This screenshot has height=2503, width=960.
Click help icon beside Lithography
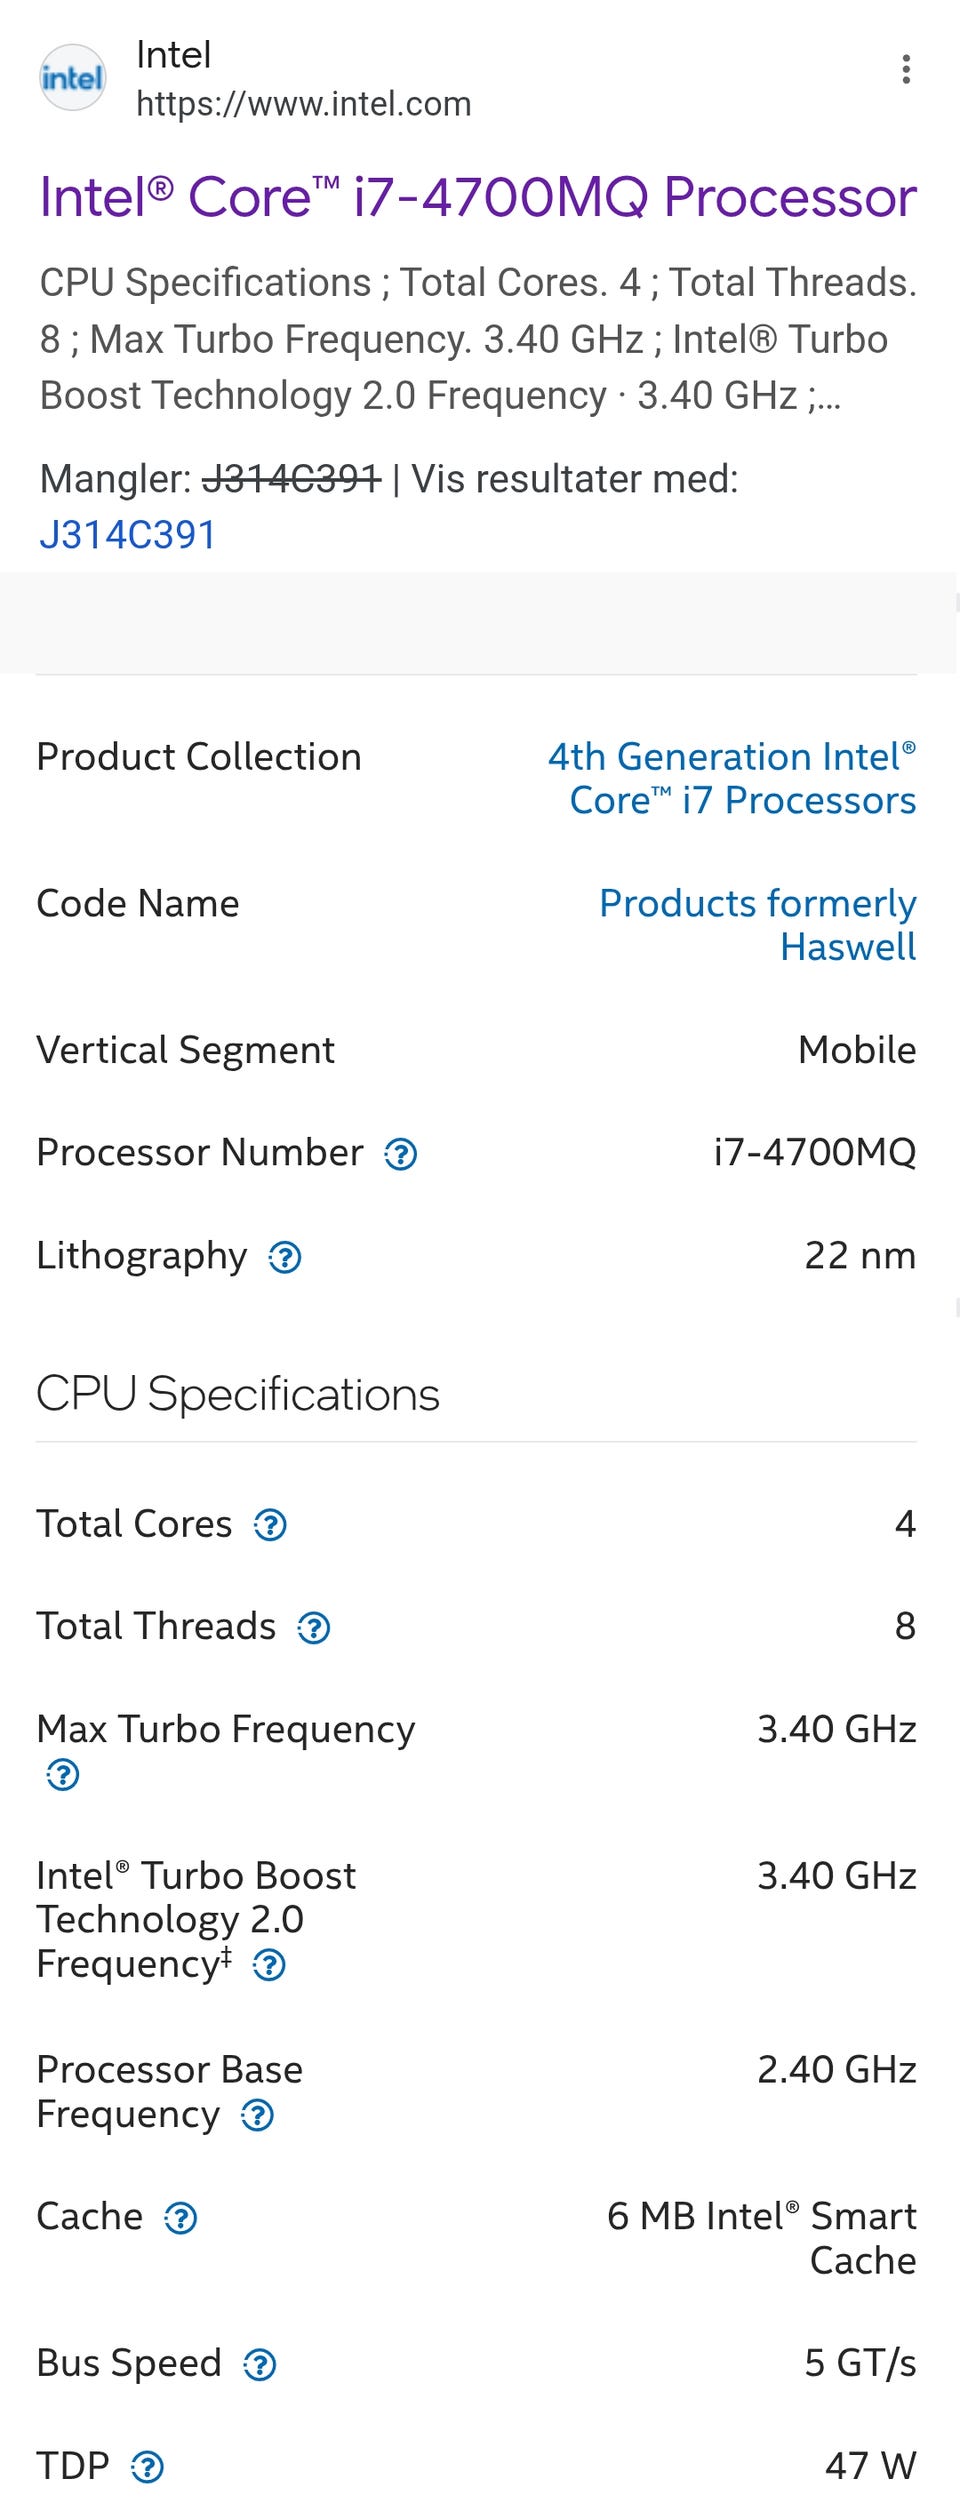[285, 1257]
